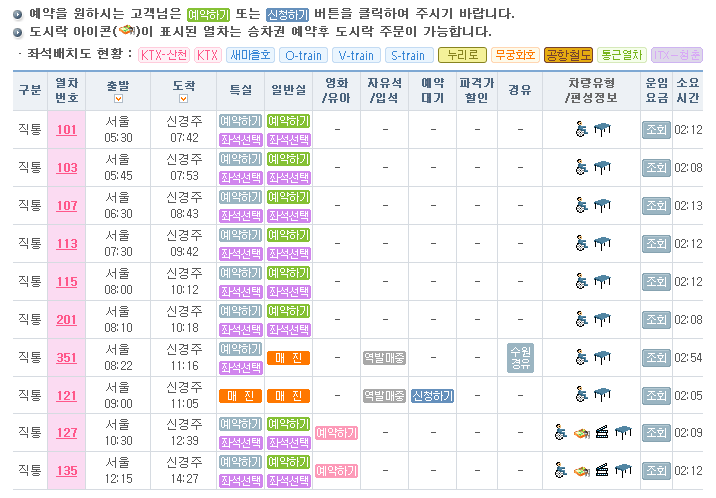Click table seat icon in train 113 row
Screen dimensions: 716x498
click(602, 244)
